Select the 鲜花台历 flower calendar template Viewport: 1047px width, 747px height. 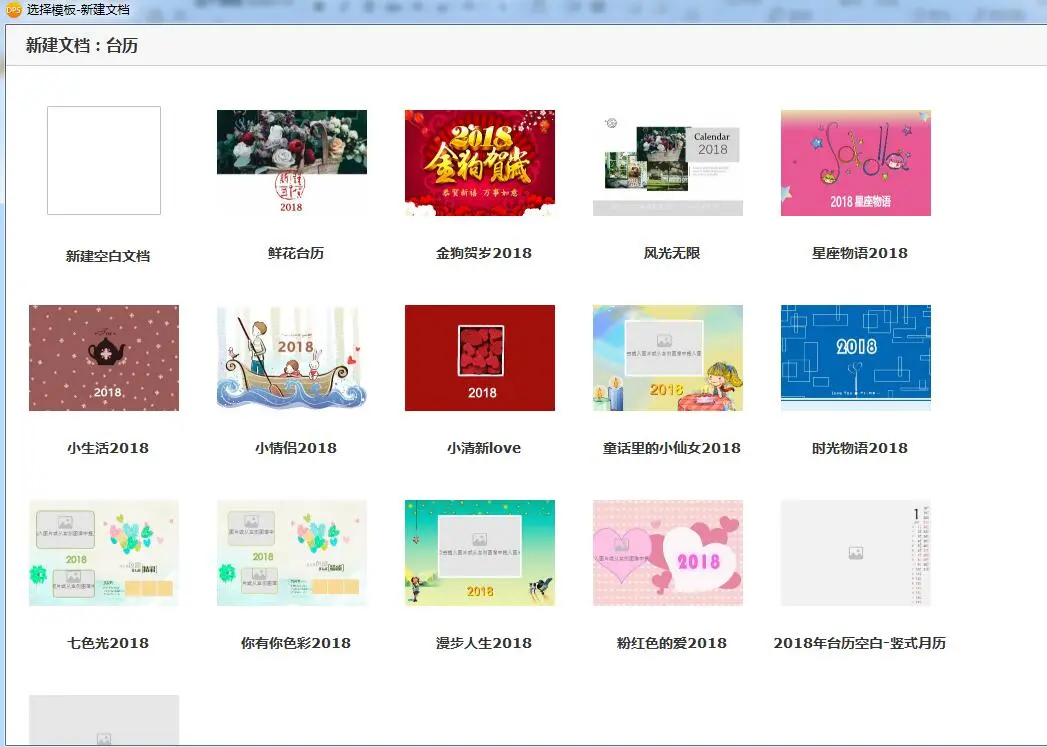291,162
